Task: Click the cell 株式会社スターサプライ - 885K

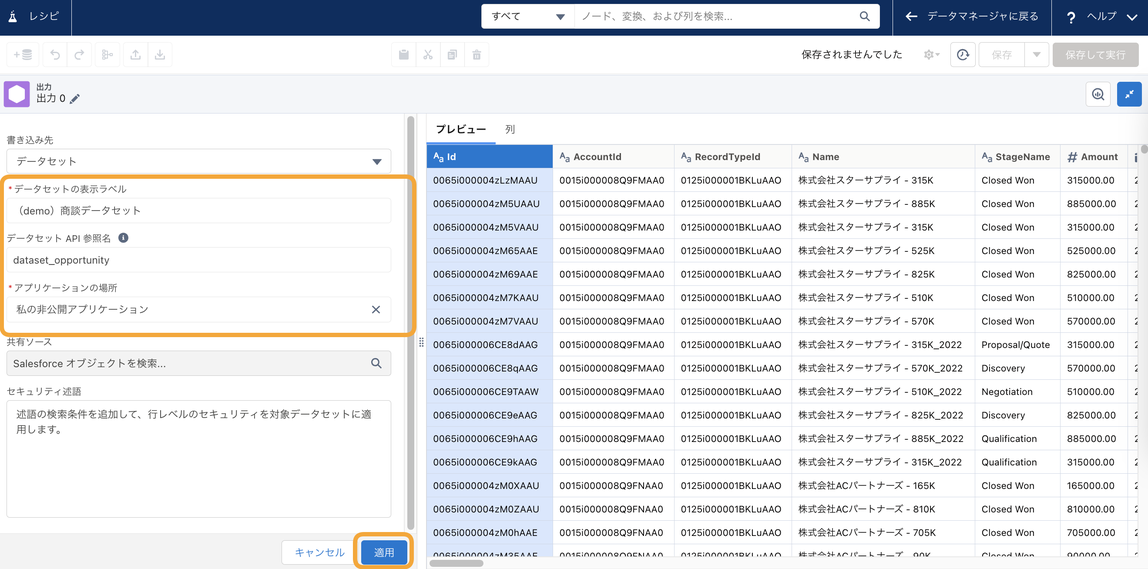Action: point(883,204)
